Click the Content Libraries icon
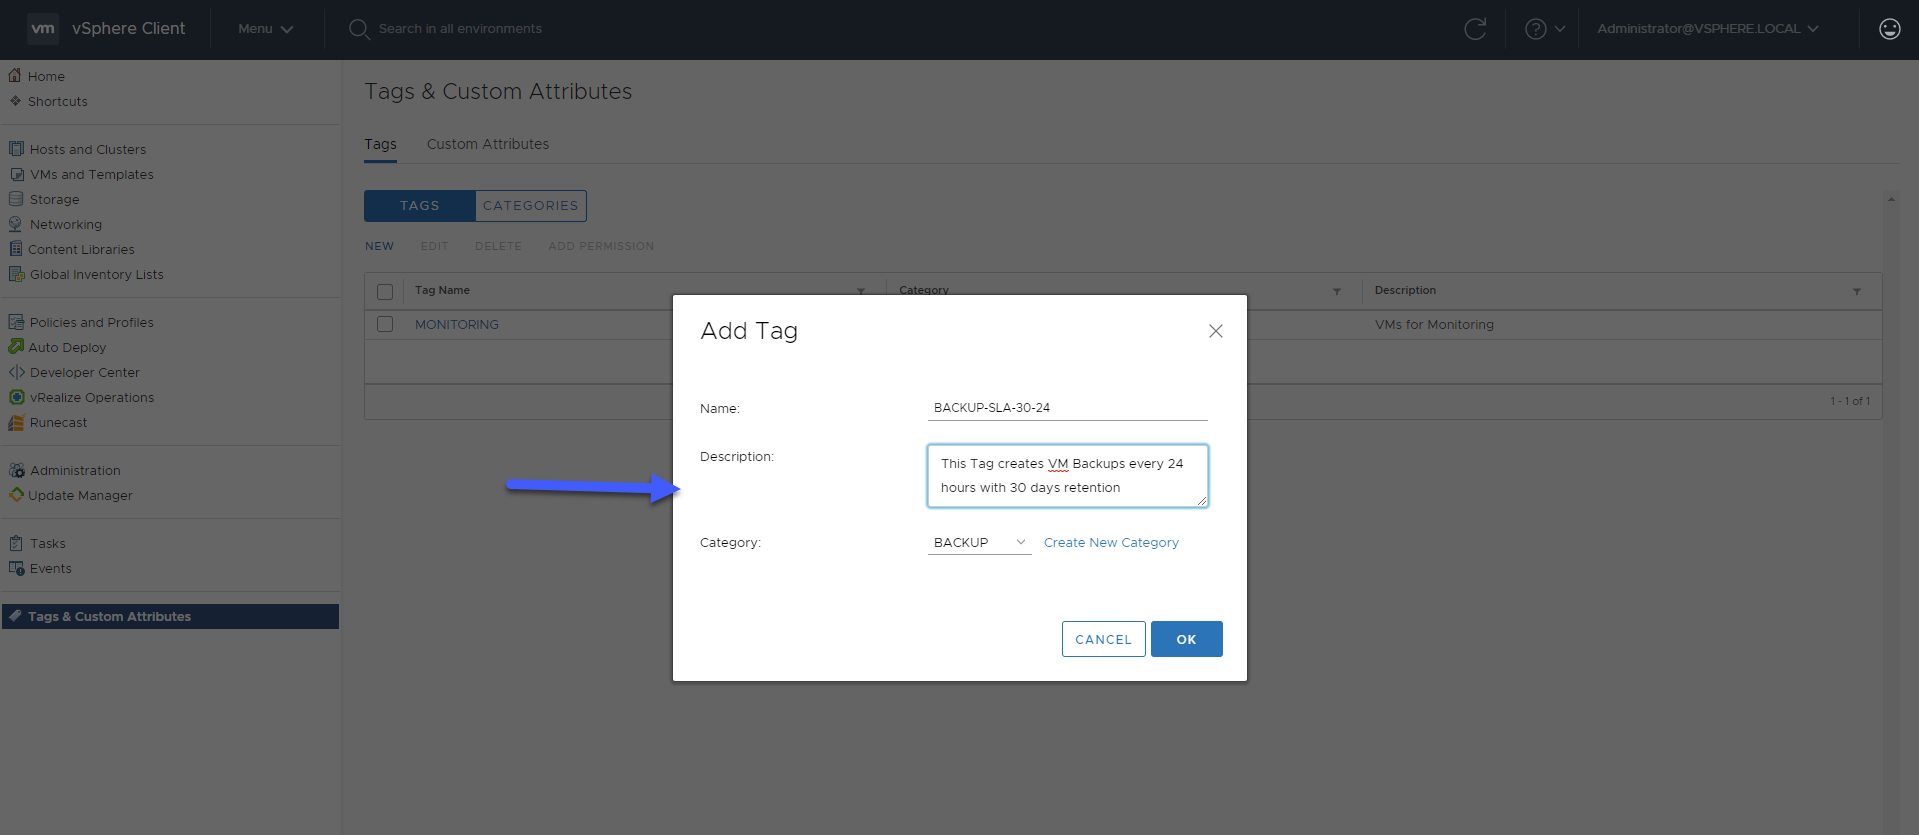Image resolution: width=1919 pixels, height=835 pixels. (16, 249)
